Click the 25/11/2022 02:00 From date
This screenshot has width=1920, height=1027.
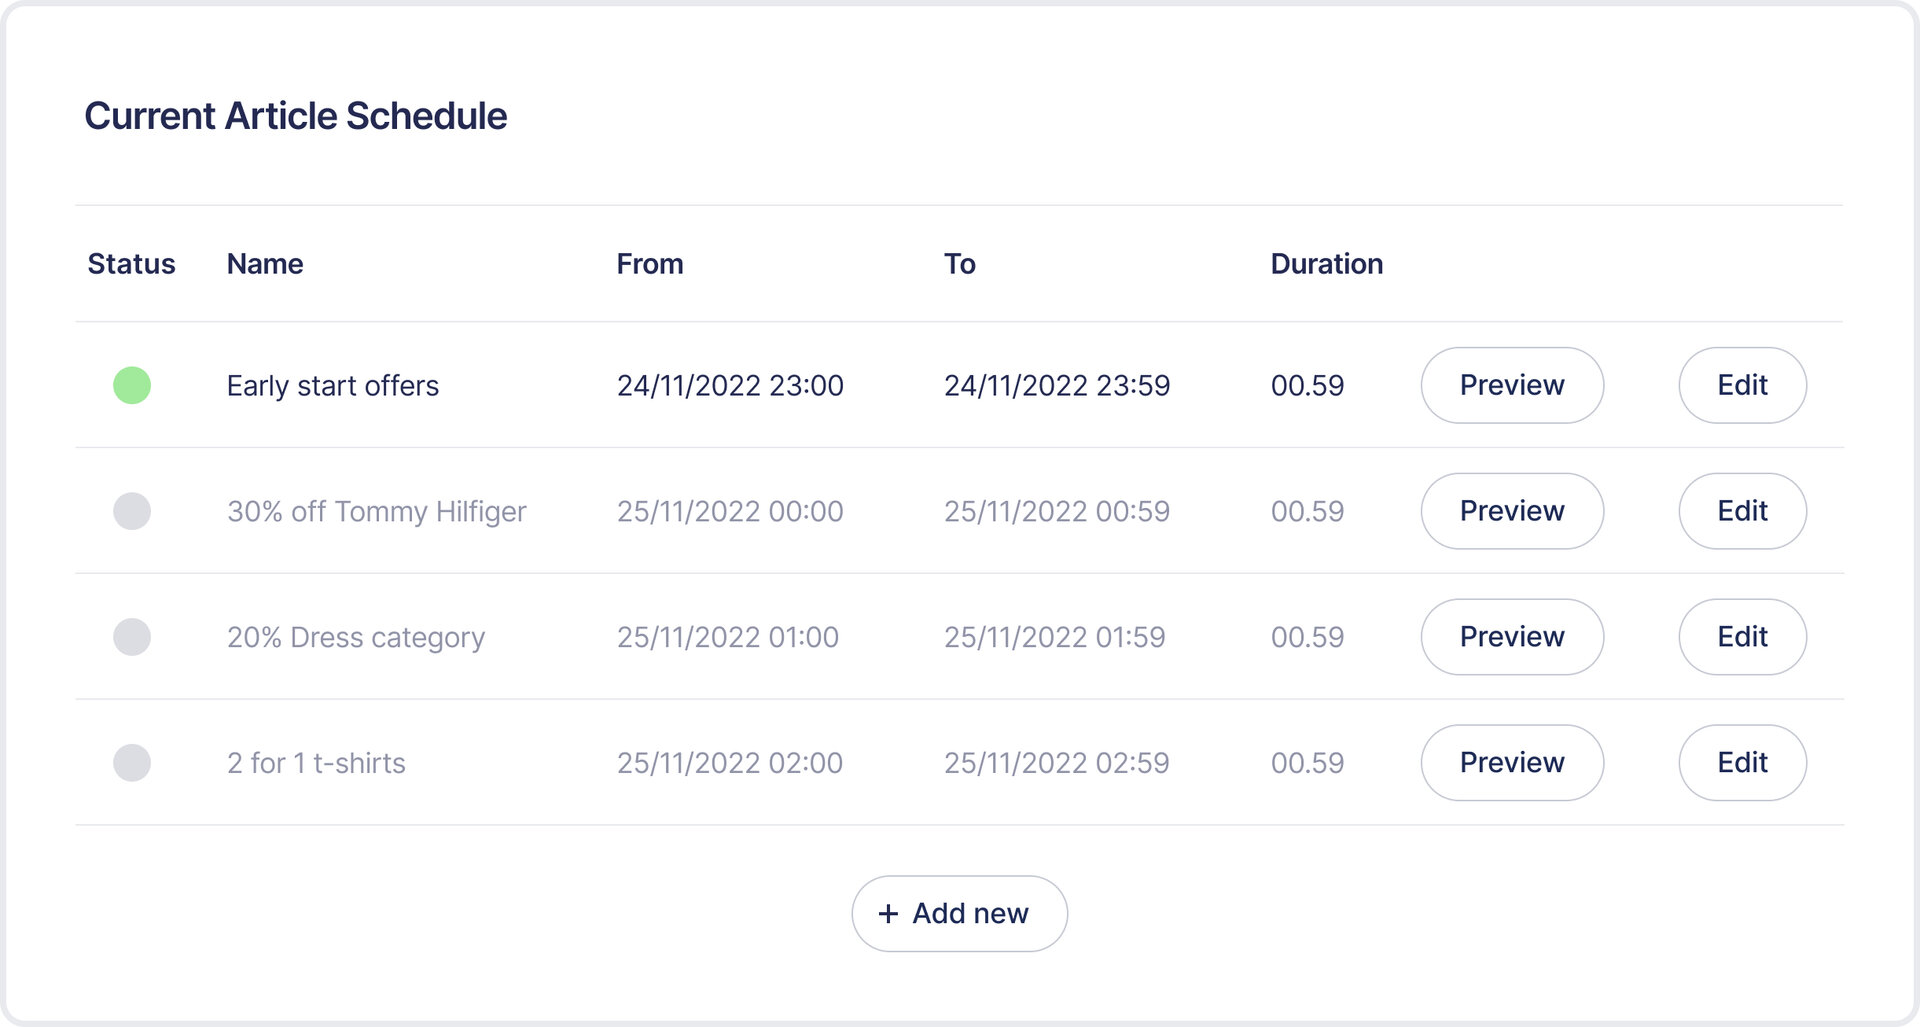tap(730, 763)
